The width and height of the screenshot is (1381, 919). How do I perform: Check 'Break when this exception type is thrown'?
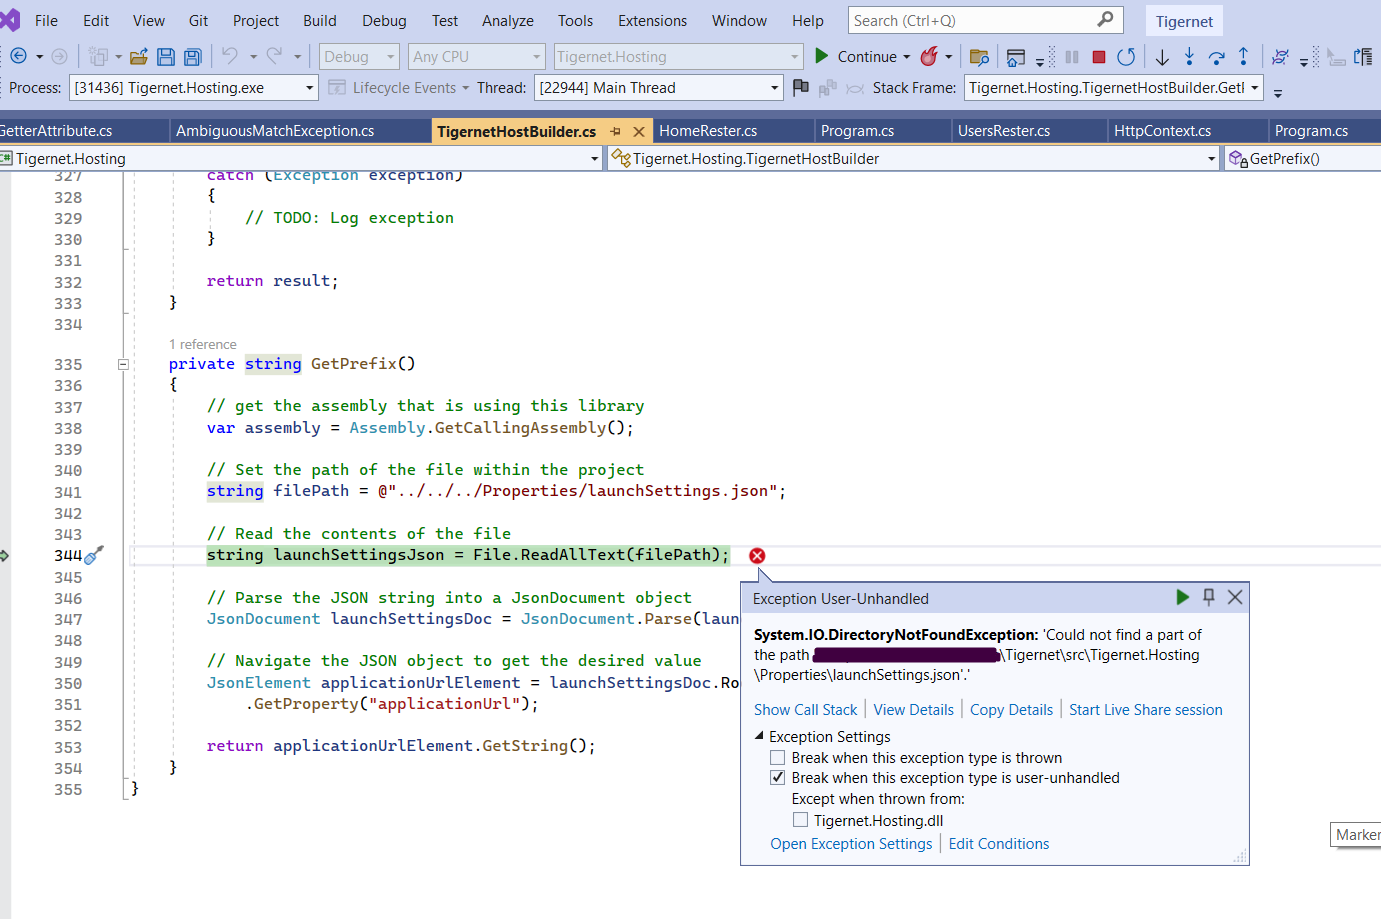tap(778, 757)
